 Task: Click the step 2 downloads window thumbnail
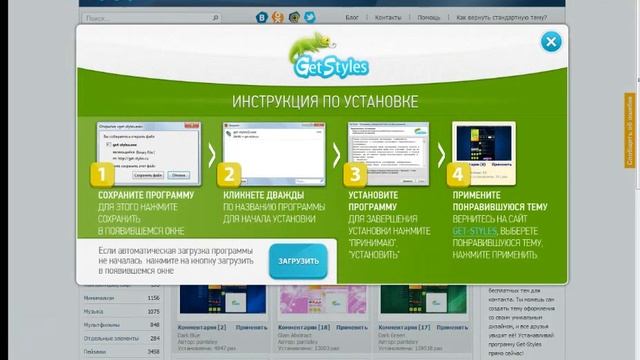click(274, 153)
